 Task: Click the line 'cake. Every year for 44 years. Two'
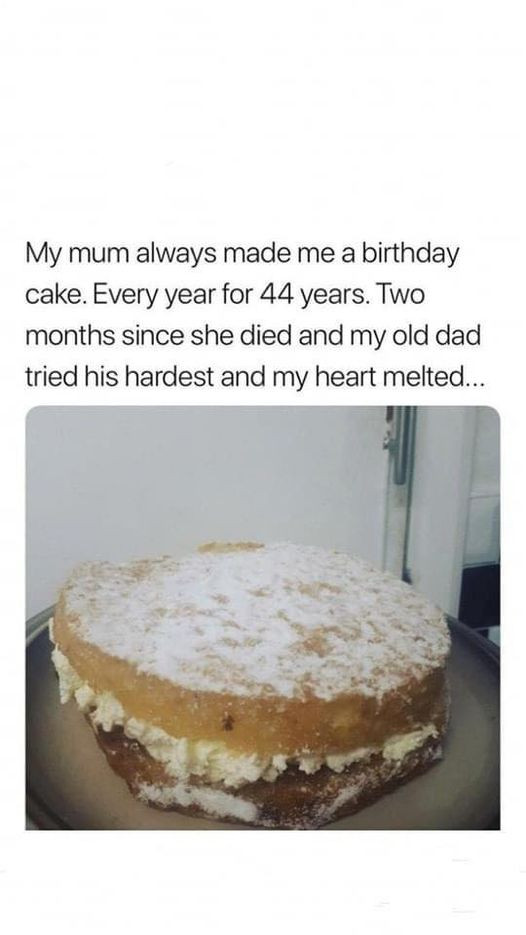point(225,295)
